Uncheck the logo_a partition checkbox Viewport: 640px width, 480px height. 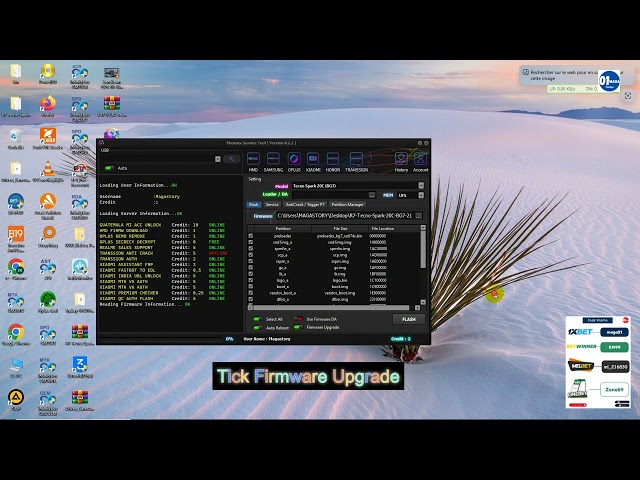coord(251,280)
